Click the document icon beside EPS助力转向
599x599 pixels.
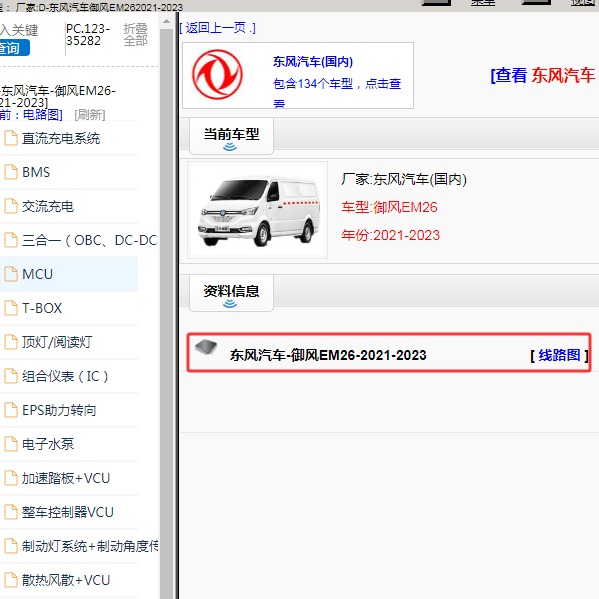11,410
